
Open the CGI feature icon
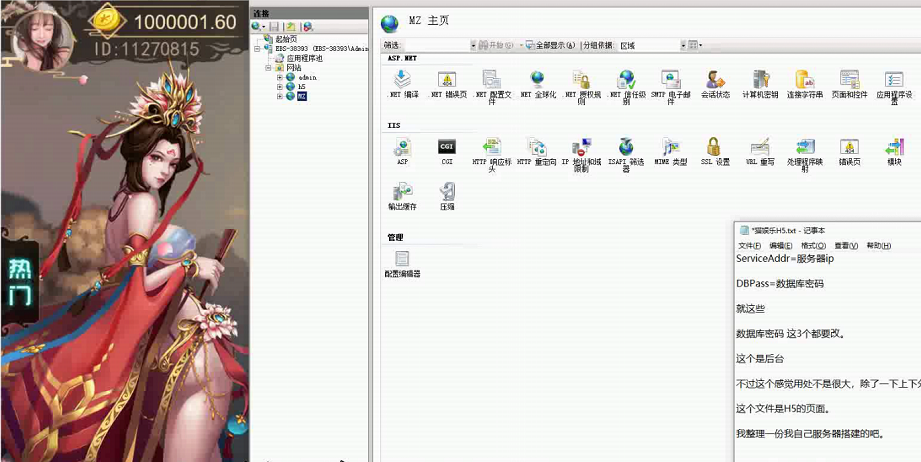click(447, 147)
